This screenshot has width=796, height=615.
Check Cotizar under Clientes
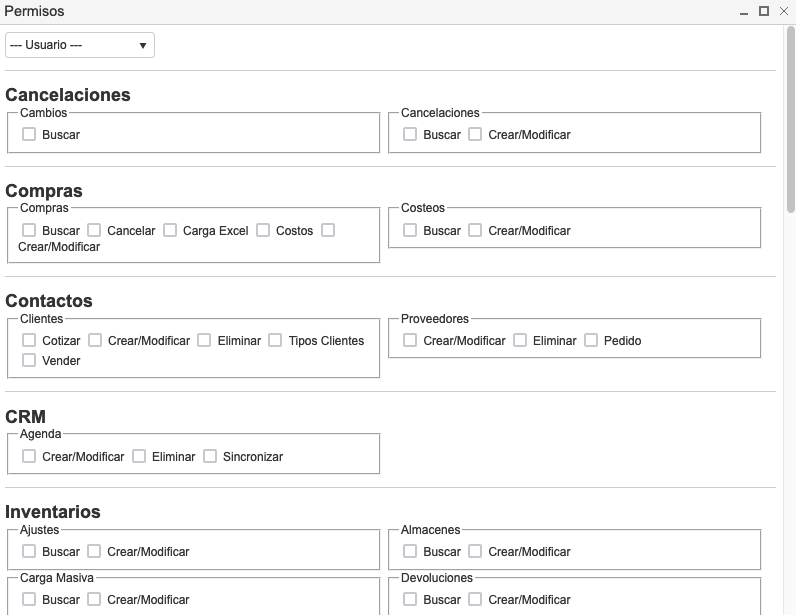click(29, 340)
